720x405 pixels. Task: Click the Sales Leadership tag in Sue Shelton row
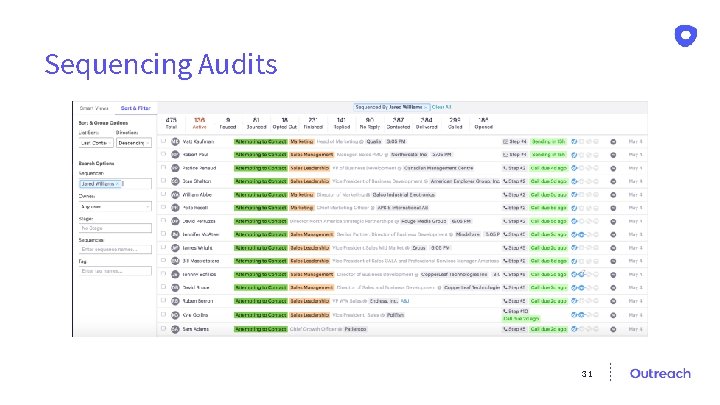click(309, 181)
